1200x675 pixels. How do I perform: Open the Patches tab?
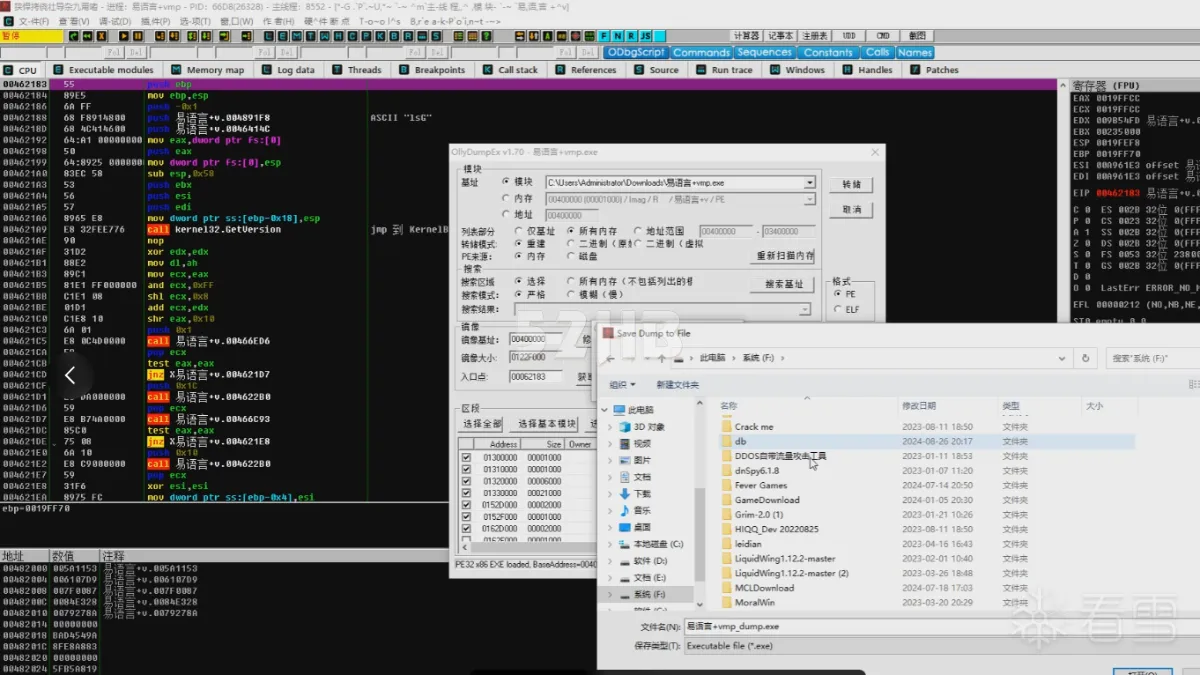pos(934,70)
